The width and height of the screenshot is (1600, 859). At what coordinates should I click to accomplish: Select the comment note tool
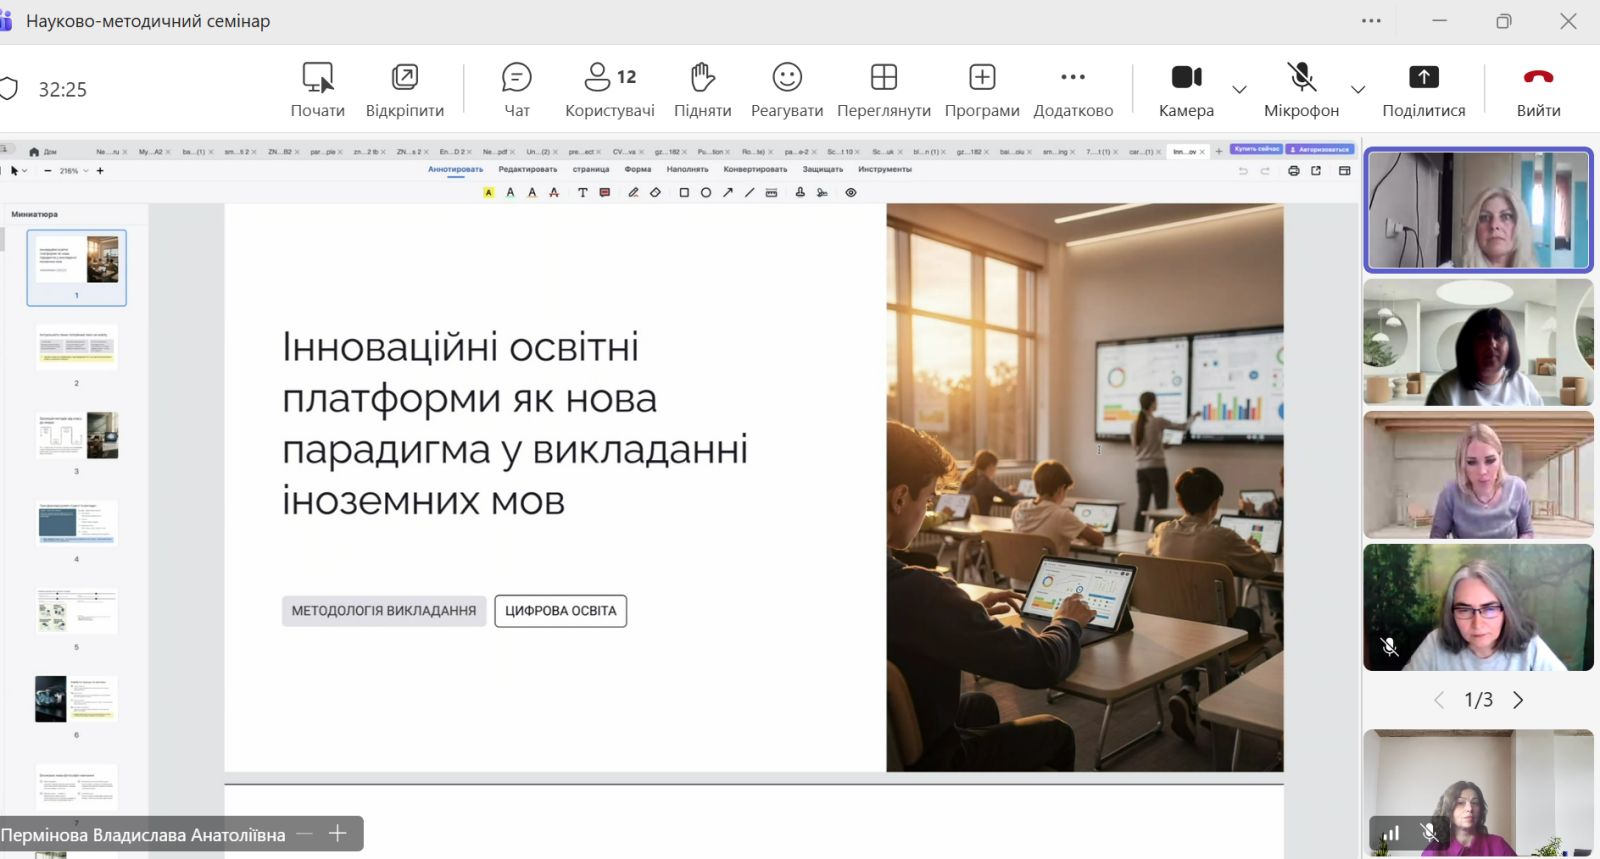coord(605,193)
